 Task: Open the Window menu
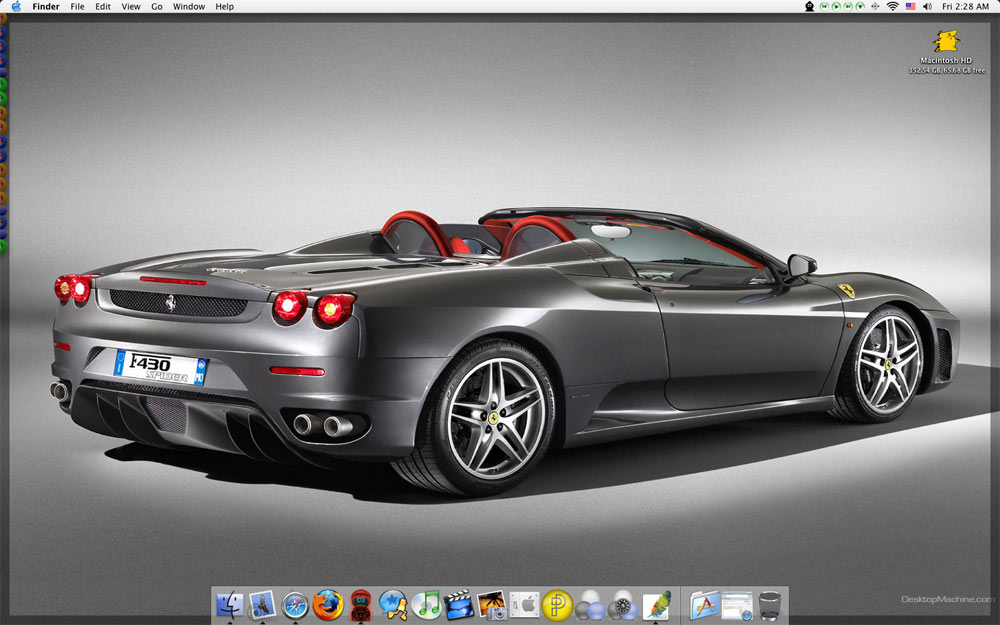coord(189,6)
